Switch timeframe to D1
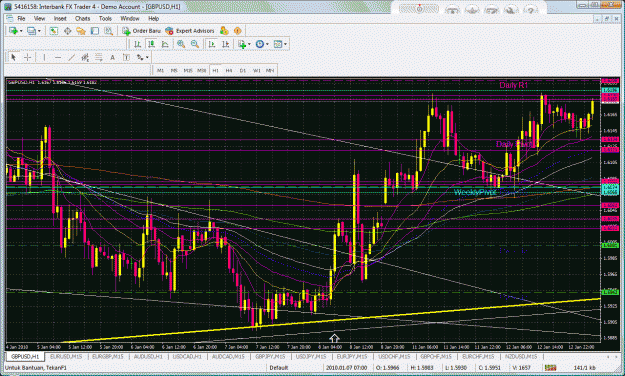This screenshot has height=376, width=625. (x=243, y=71)
